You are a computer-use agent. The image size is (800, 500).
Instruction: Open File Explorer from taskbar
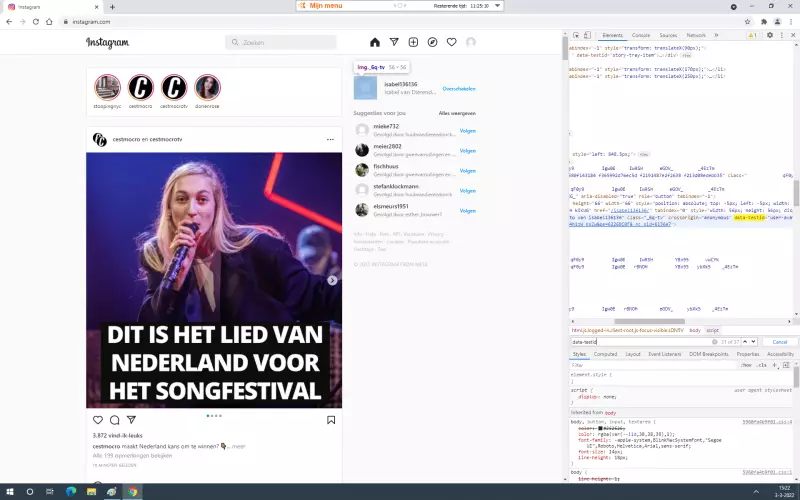91,492
